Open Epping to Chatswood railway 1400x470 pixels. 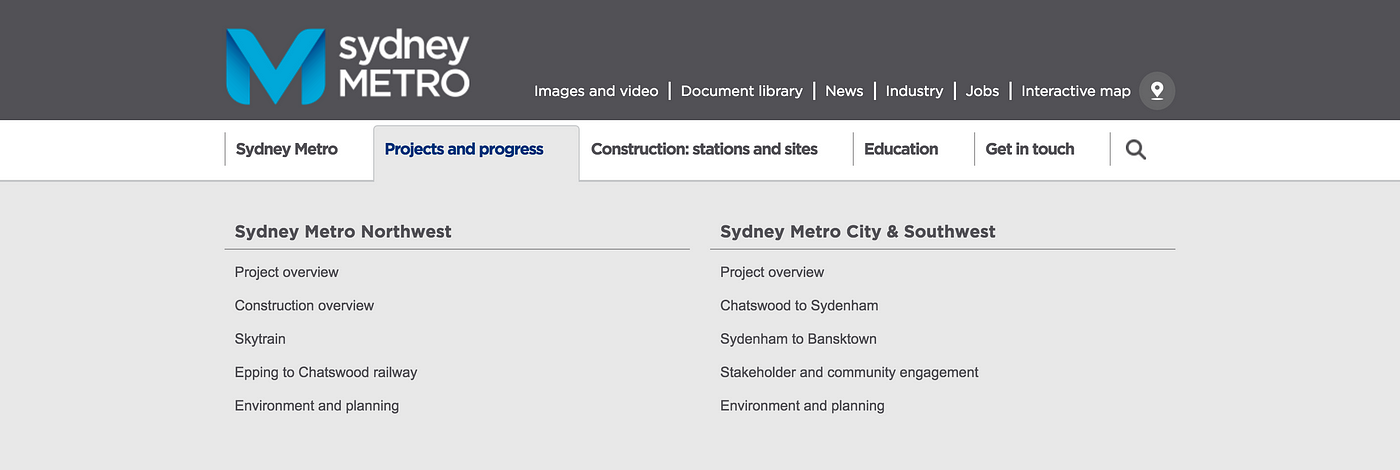[326, 372]
